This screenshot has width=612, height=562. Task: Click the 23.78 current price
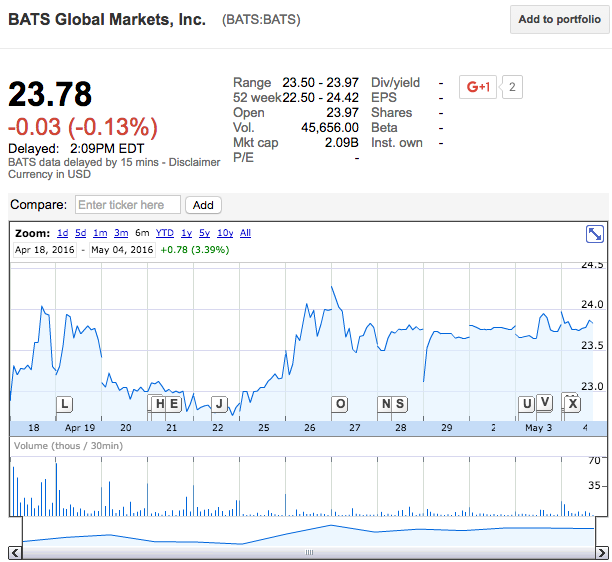pyautogui.click(x=50, y=94)
